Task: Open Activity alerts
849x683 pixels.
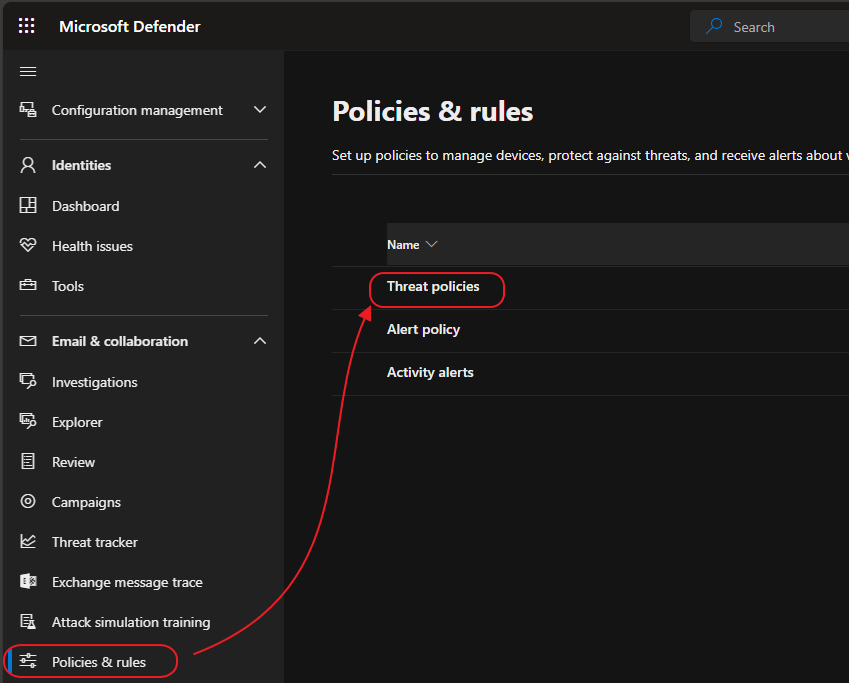Action: coord(430,373)
